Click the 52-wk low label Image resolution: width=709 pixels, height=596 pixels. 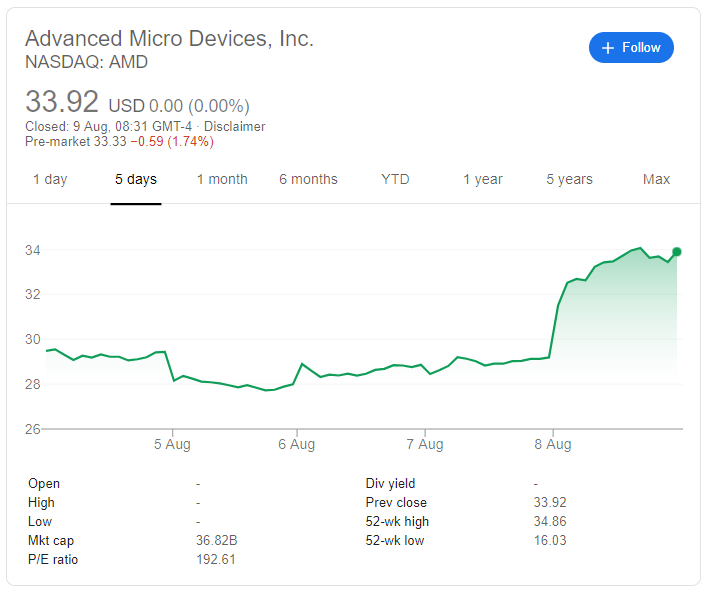395,540
